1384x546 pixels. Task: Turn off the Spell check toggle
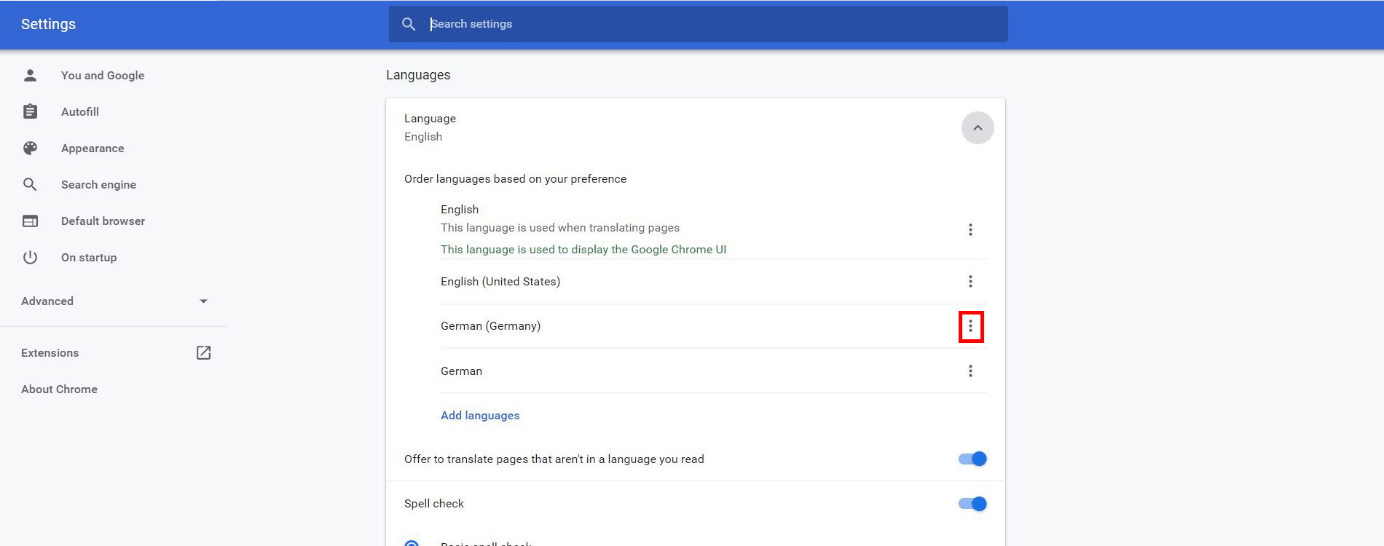972,504
